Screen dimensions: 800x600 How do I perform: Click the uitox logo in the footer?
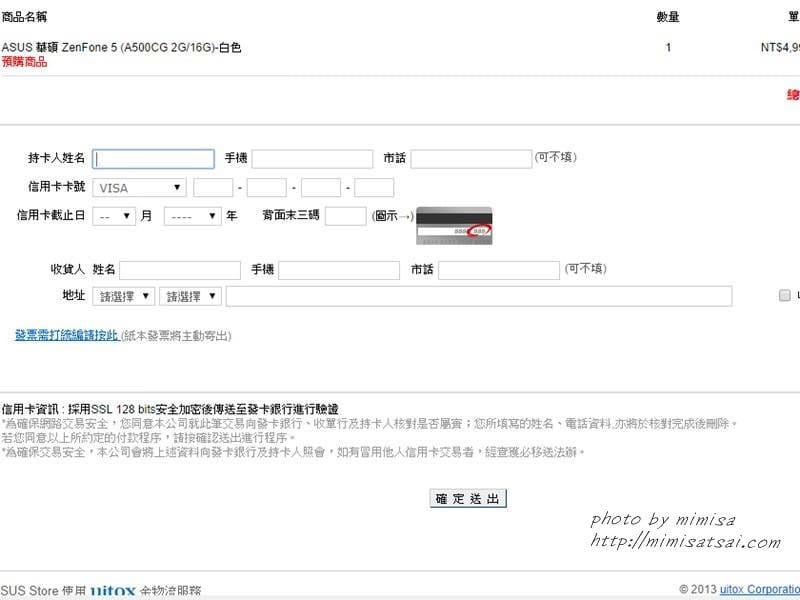pos(113,590)
